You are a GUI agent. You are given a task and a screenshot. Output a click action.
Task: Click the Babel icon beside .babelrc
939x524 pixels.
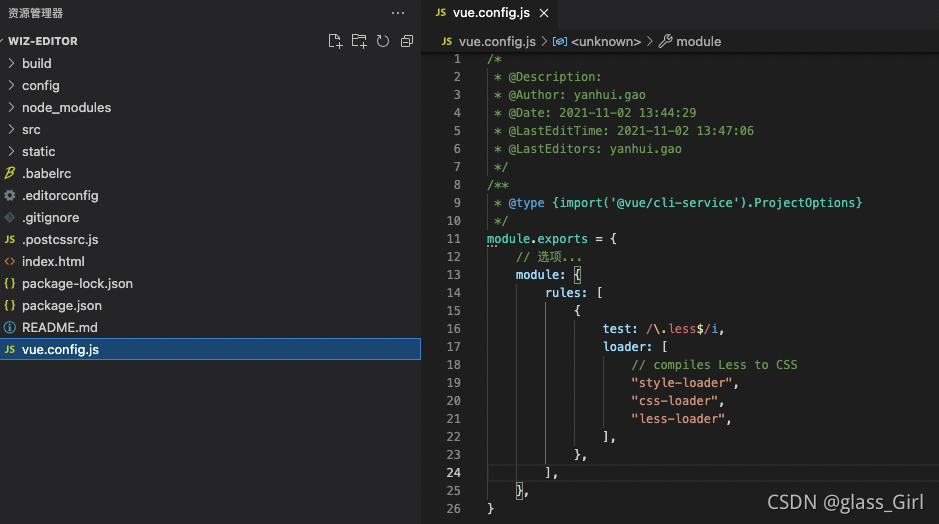tap(10, 173)
